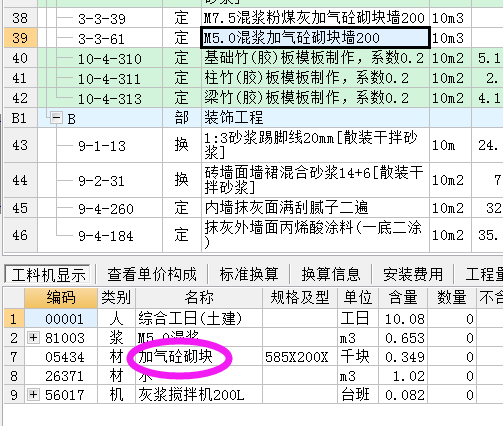Select code cell 00001

coord(61,318)
